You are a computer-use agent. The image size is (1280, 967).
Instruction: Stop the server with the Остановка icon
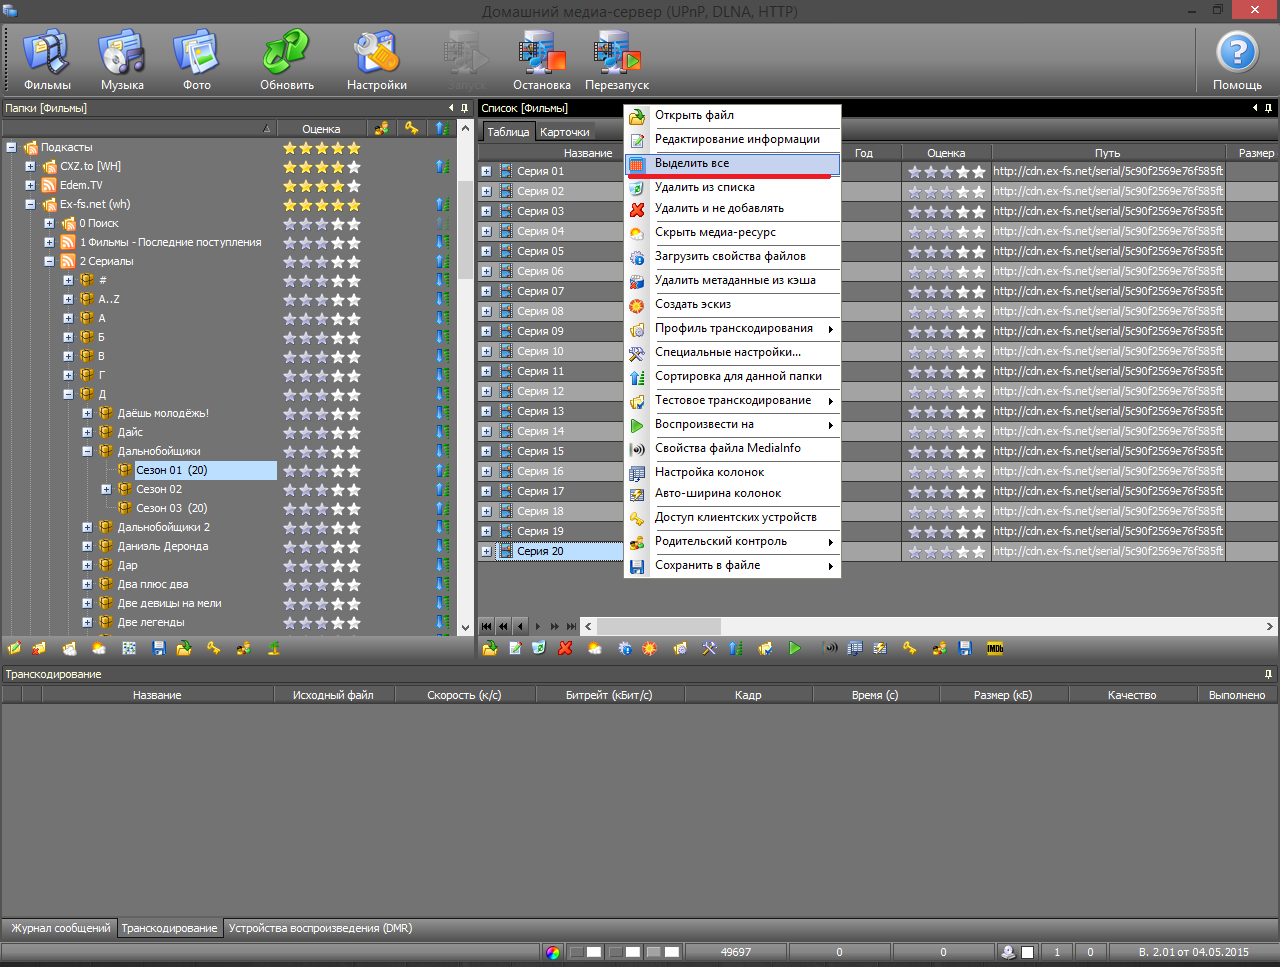click(541, 60)
